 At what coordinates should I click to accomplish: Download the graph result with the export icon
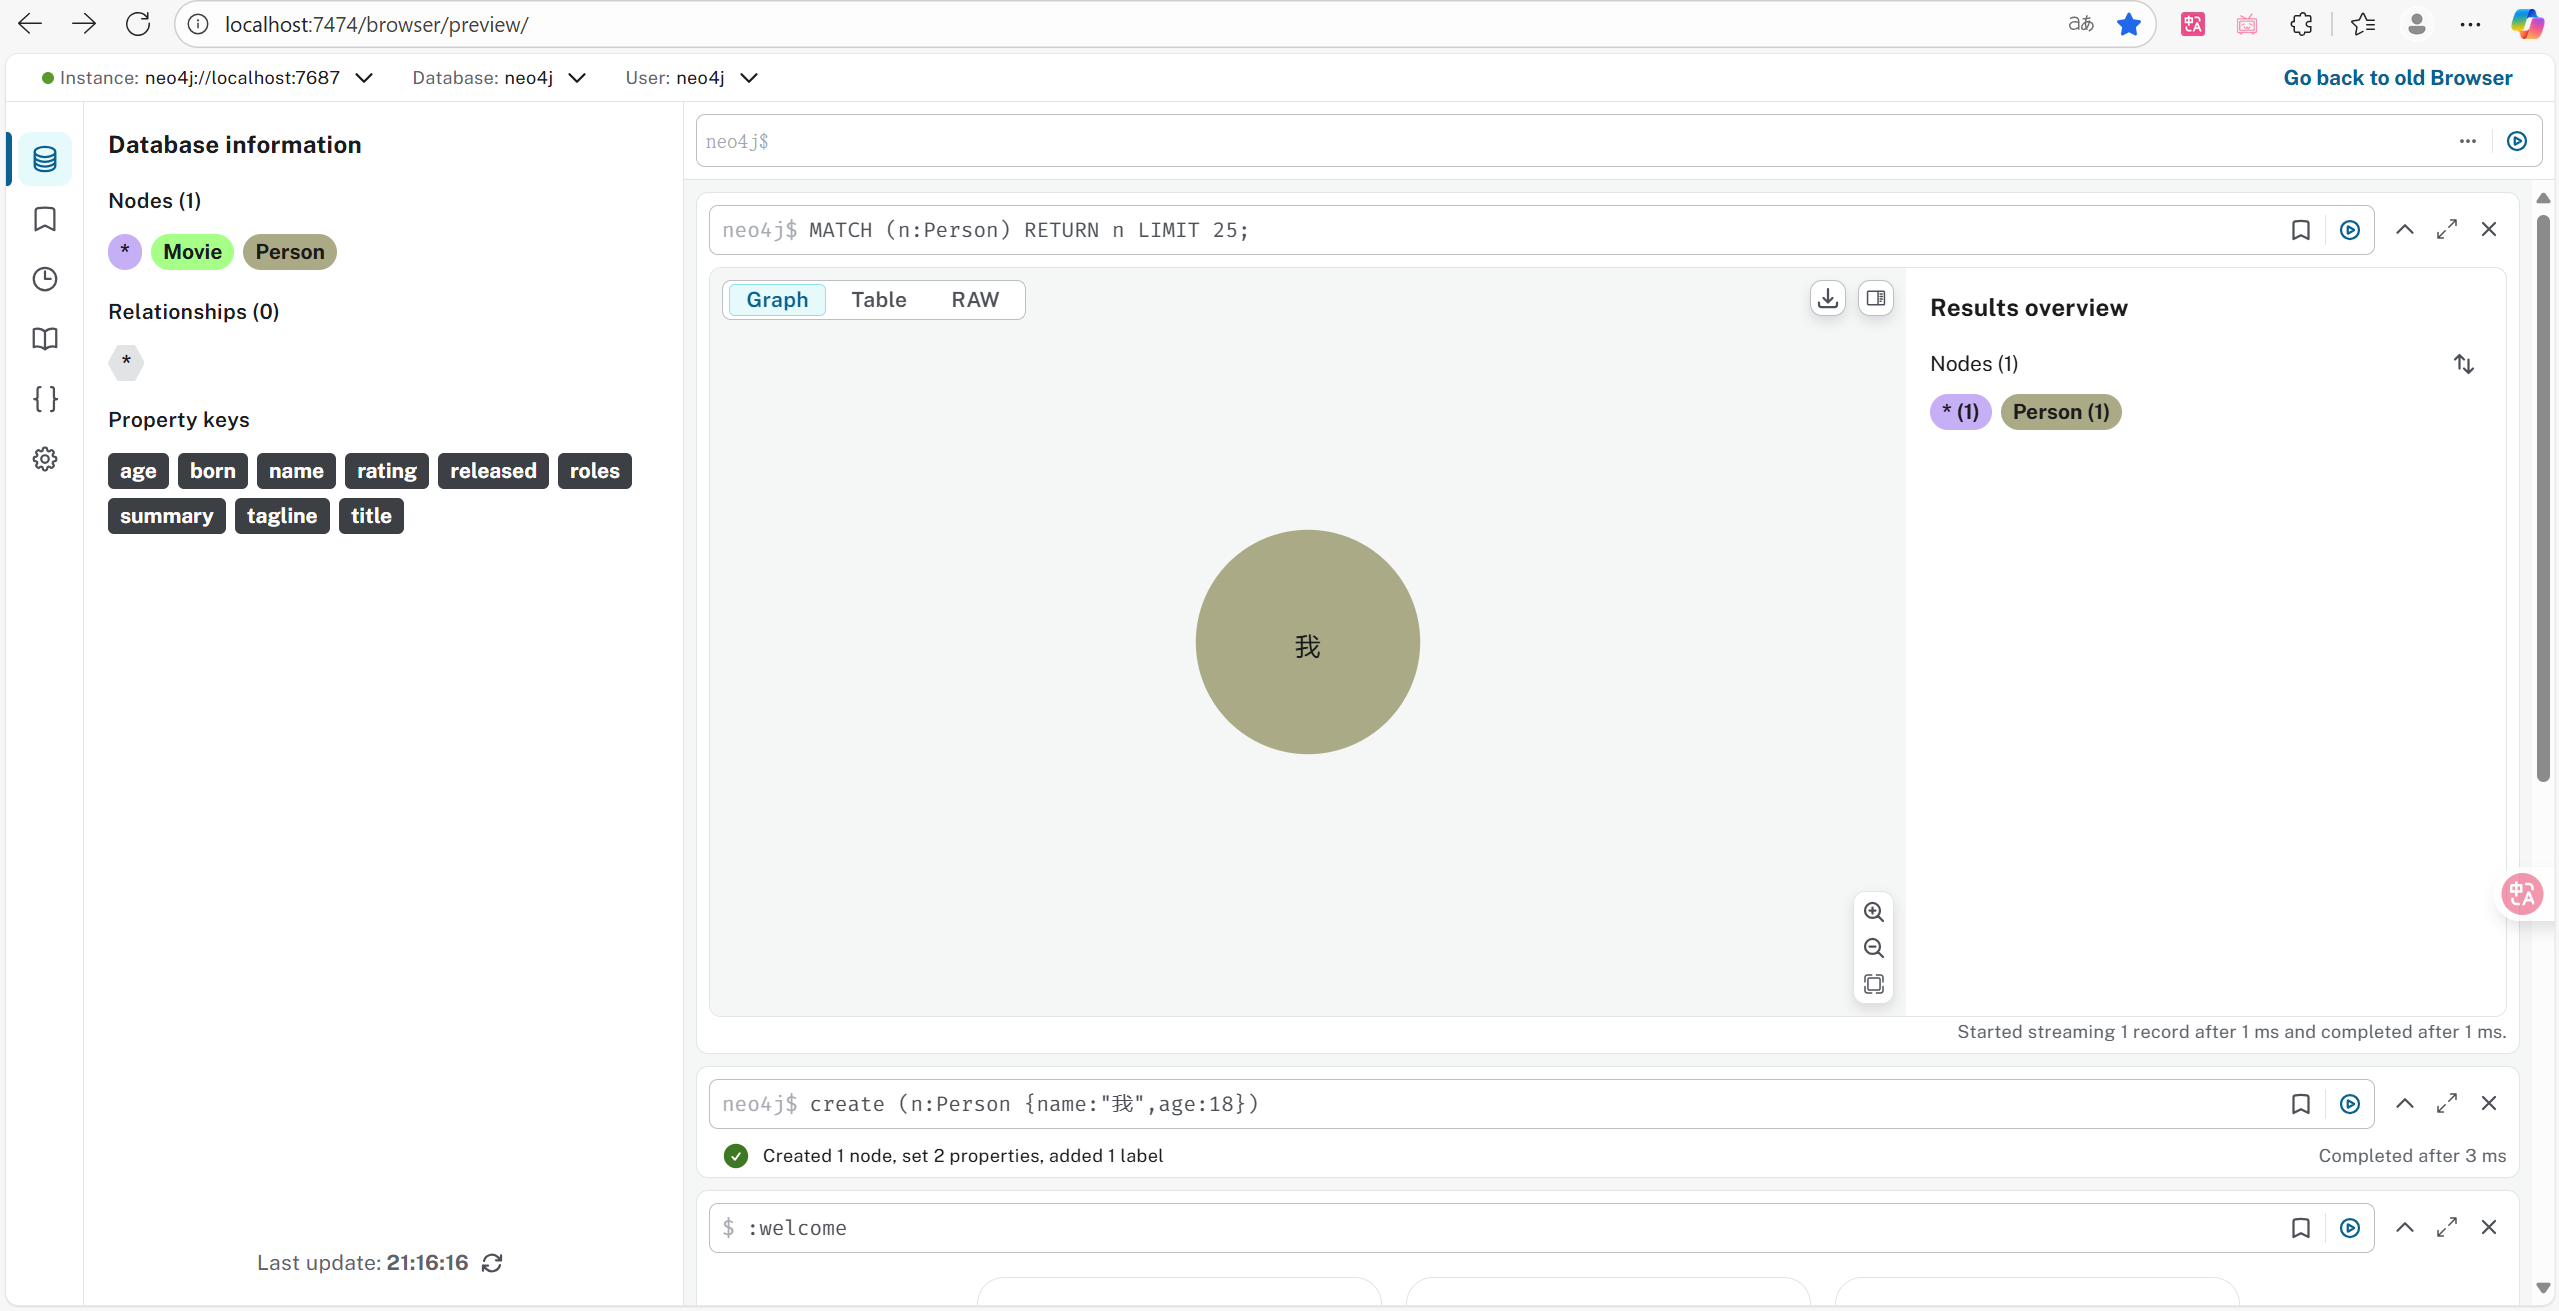tap(1827, 298)
